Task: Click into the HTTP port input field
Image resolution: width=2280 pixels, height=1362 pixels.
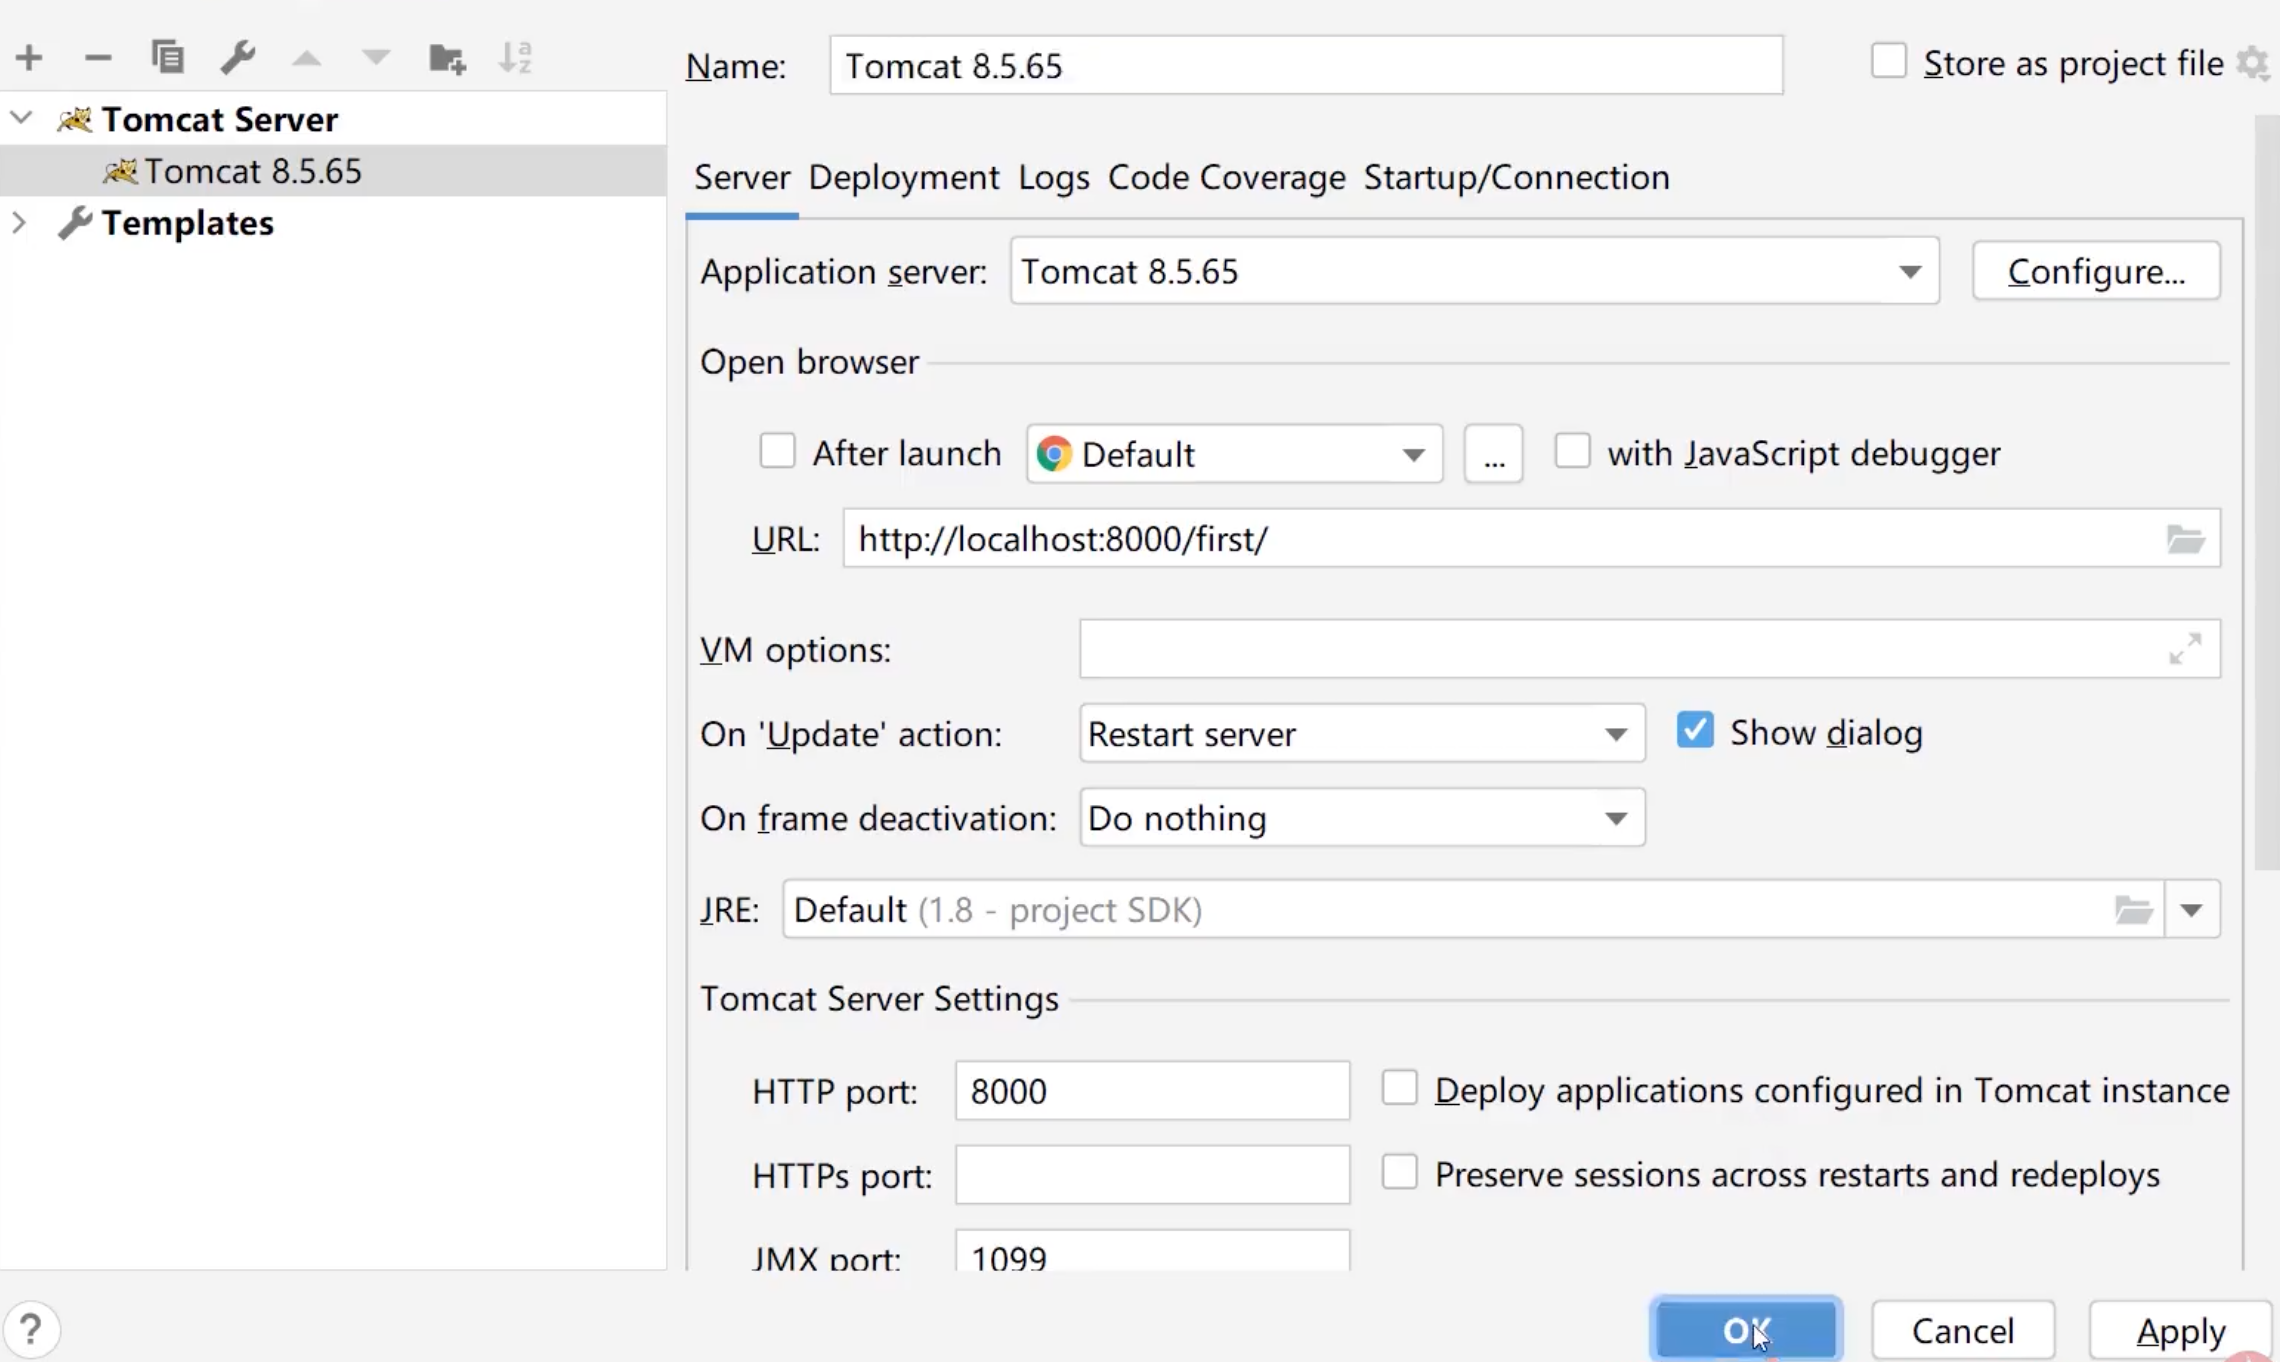Action: click(1151, 1091)
